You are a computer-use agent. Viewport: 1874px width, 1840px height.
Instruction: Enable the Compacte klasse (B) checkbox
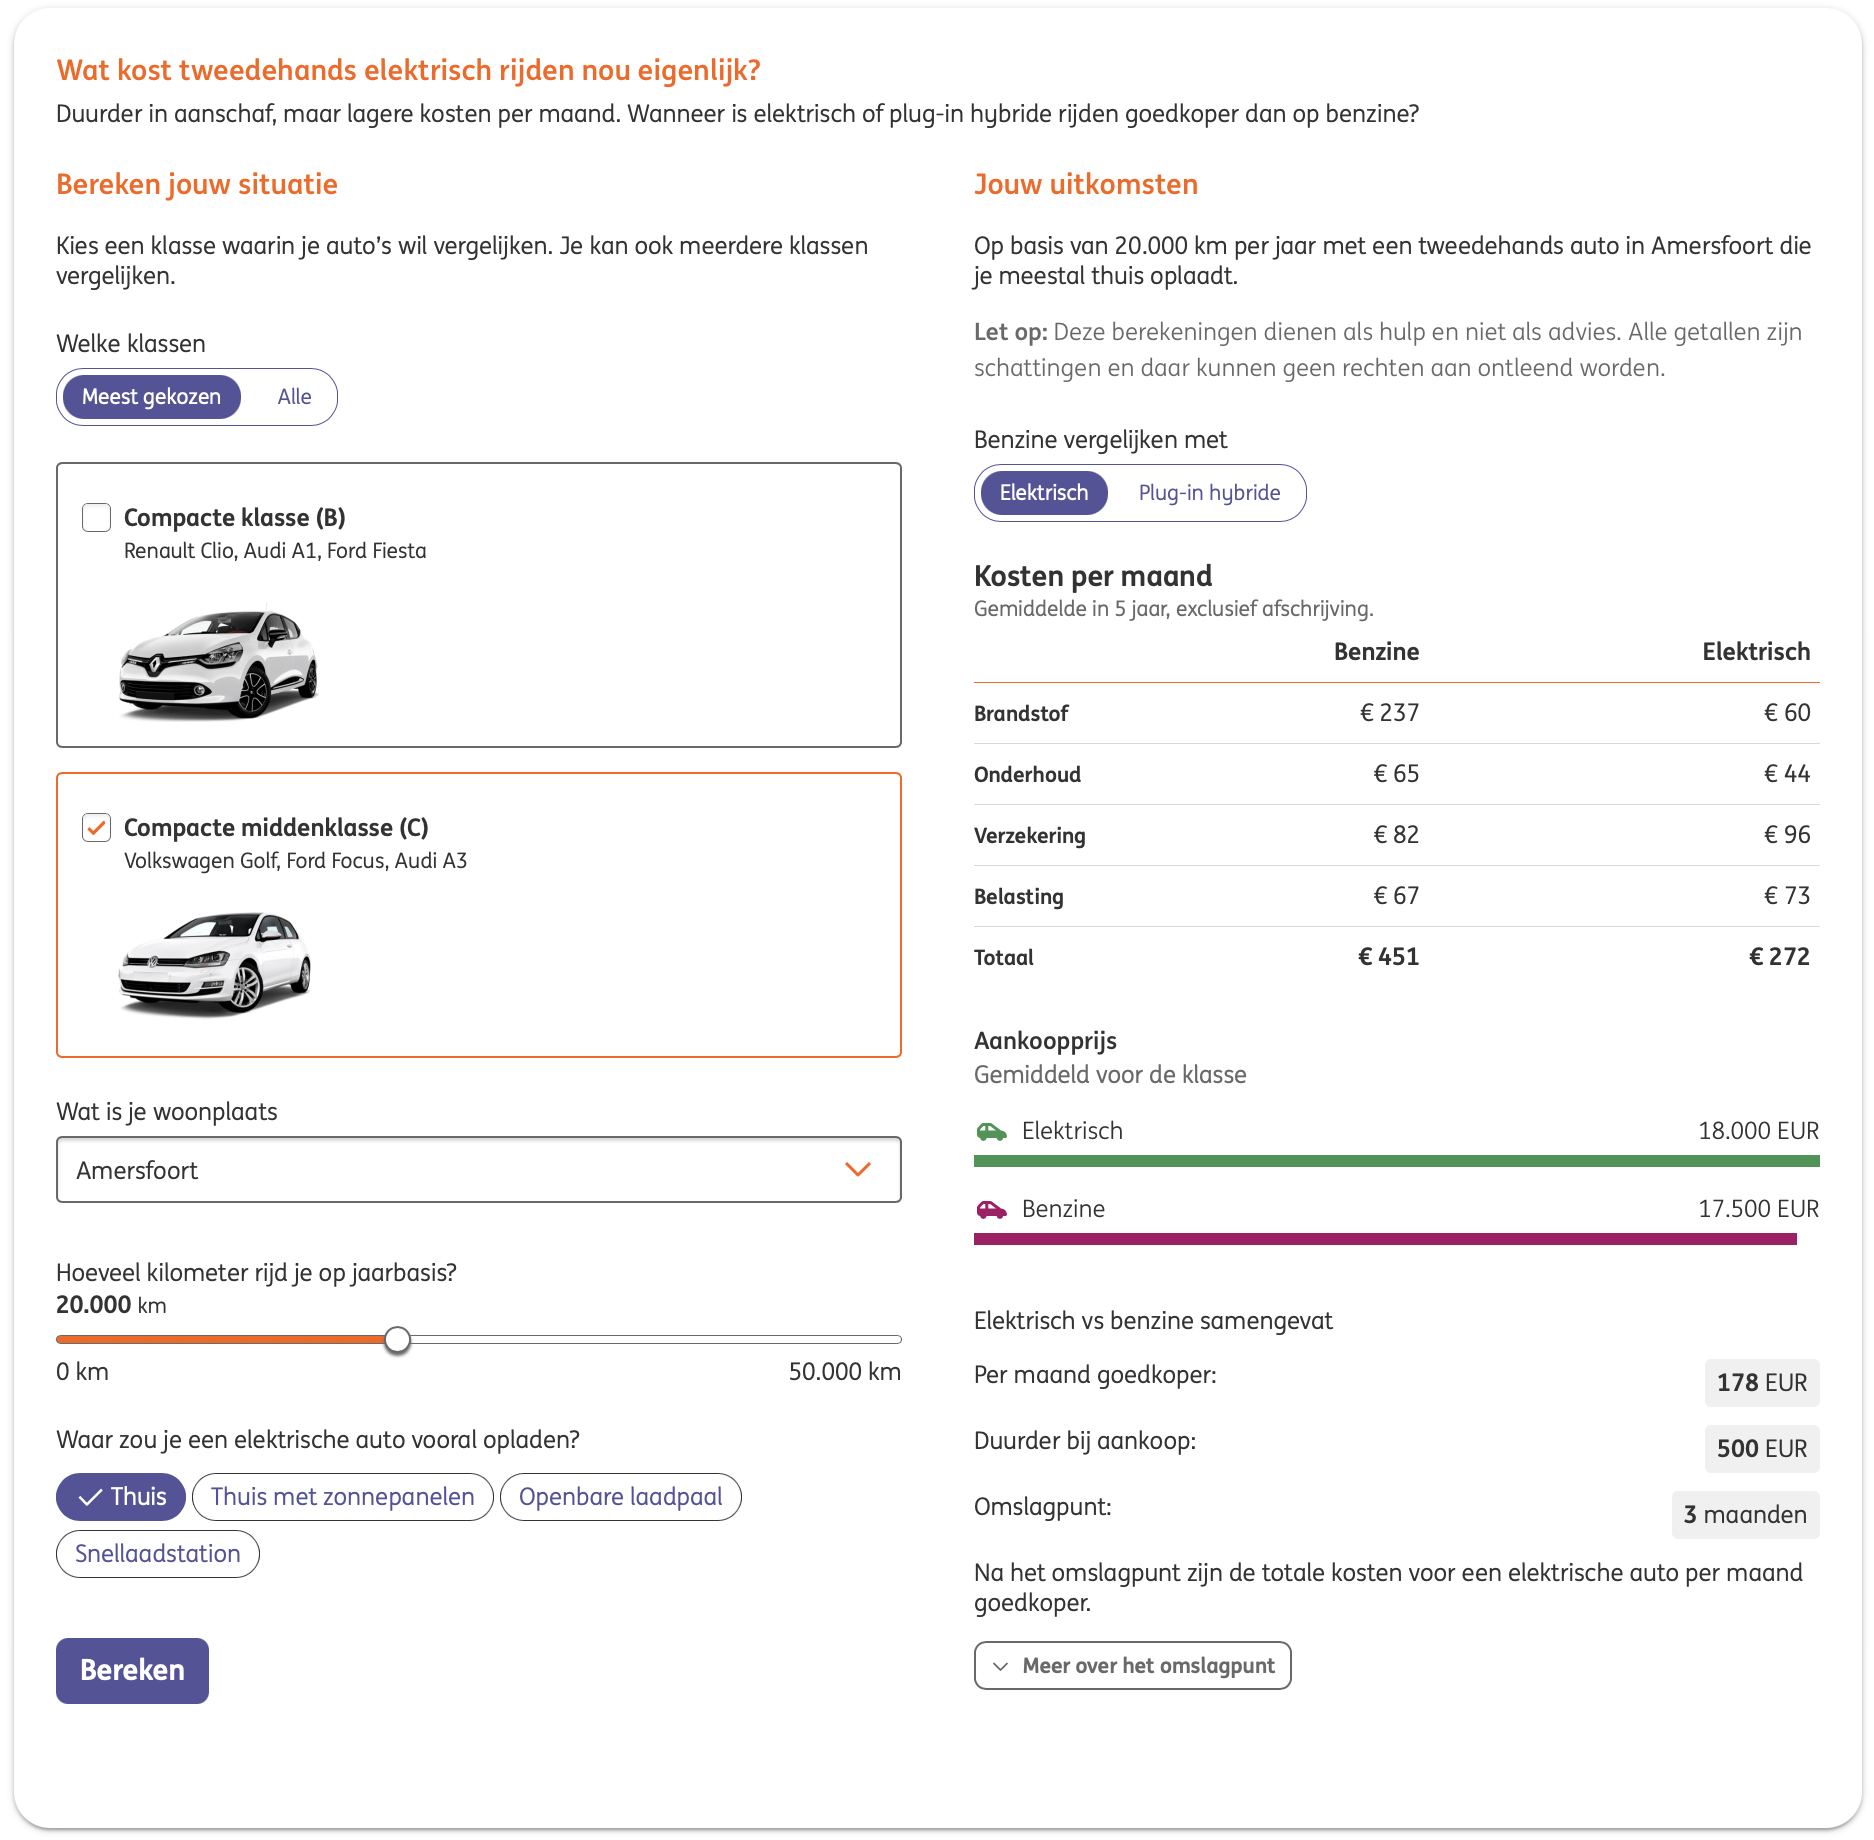(96, 517)
